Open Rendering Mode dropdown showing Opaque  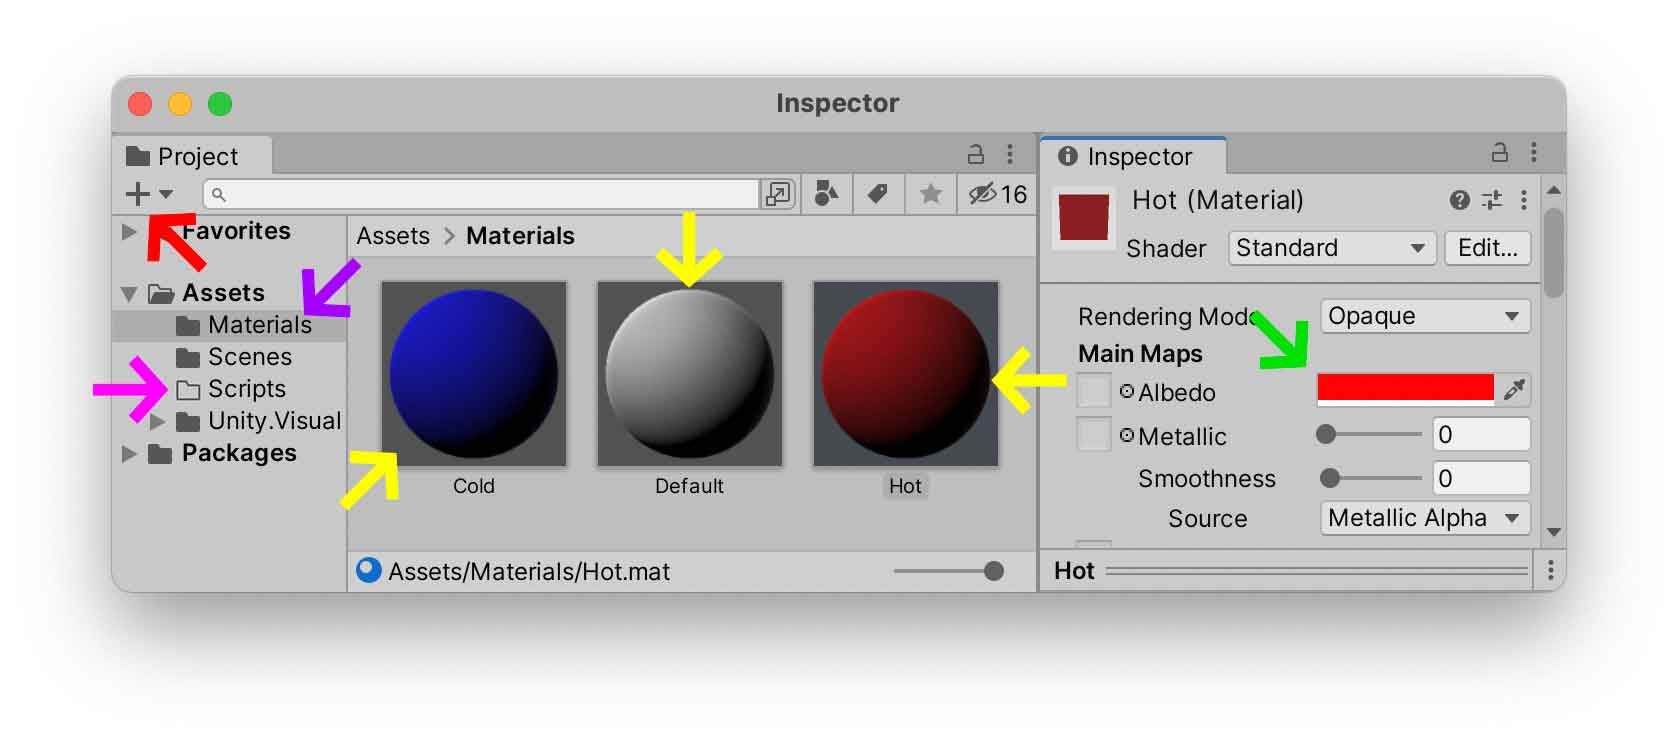pos(1424,317)
